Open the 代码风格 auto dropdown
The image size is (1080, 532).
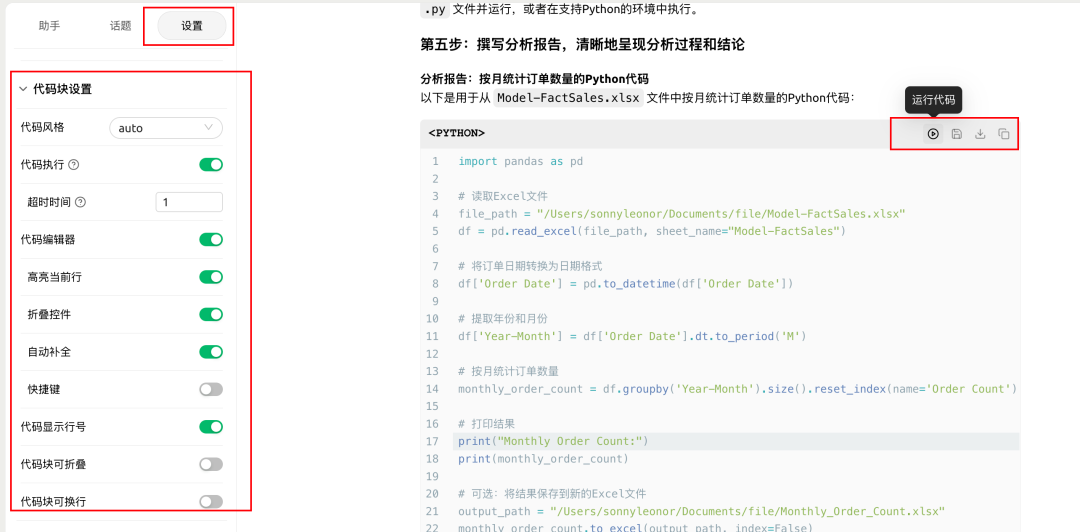coord(166,127)
